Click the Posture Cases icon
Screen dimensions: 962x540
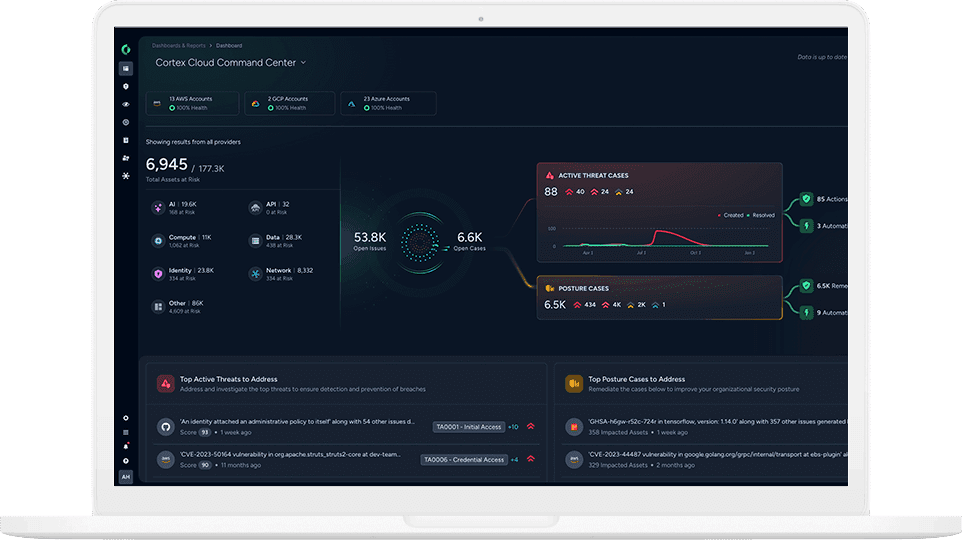[x=550, y=288]
